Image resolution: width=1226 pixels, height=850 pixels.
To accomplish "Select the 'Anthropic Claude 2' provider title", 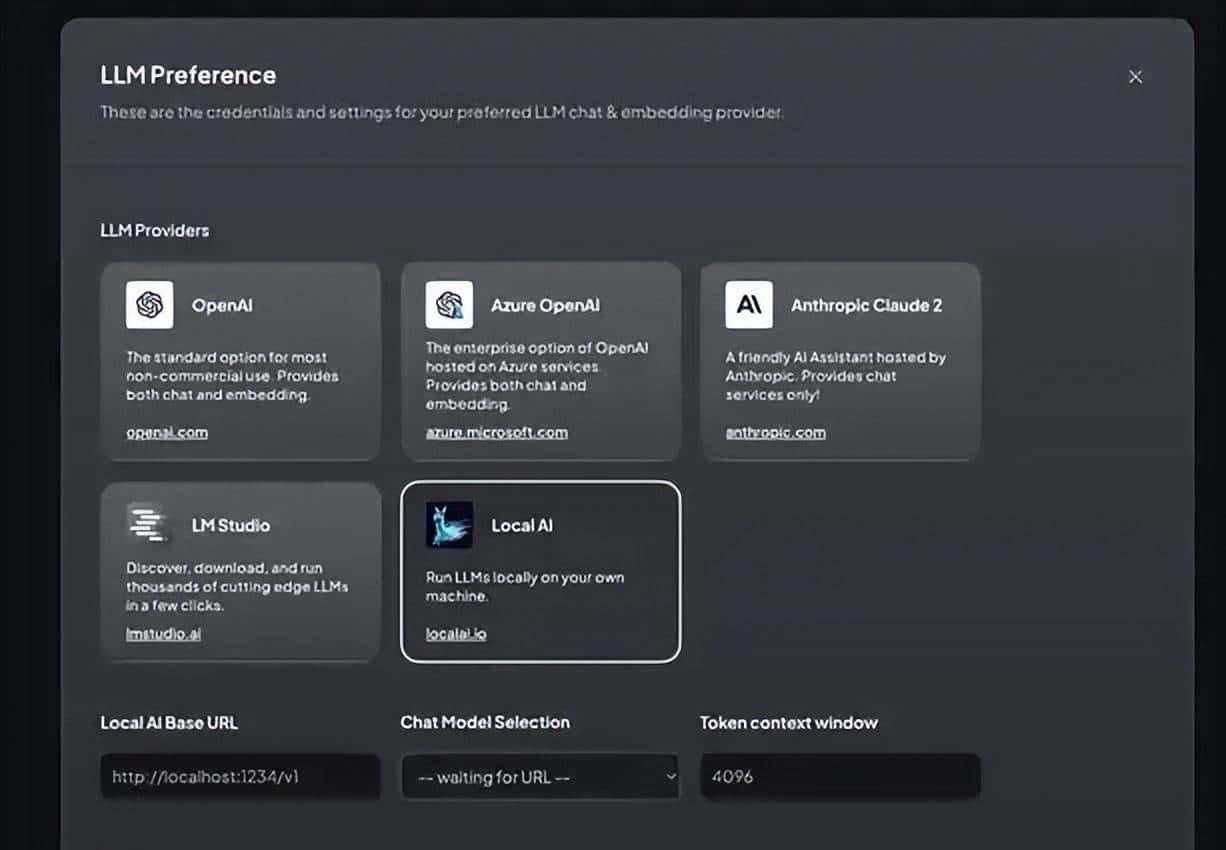I will click(866, 306).
